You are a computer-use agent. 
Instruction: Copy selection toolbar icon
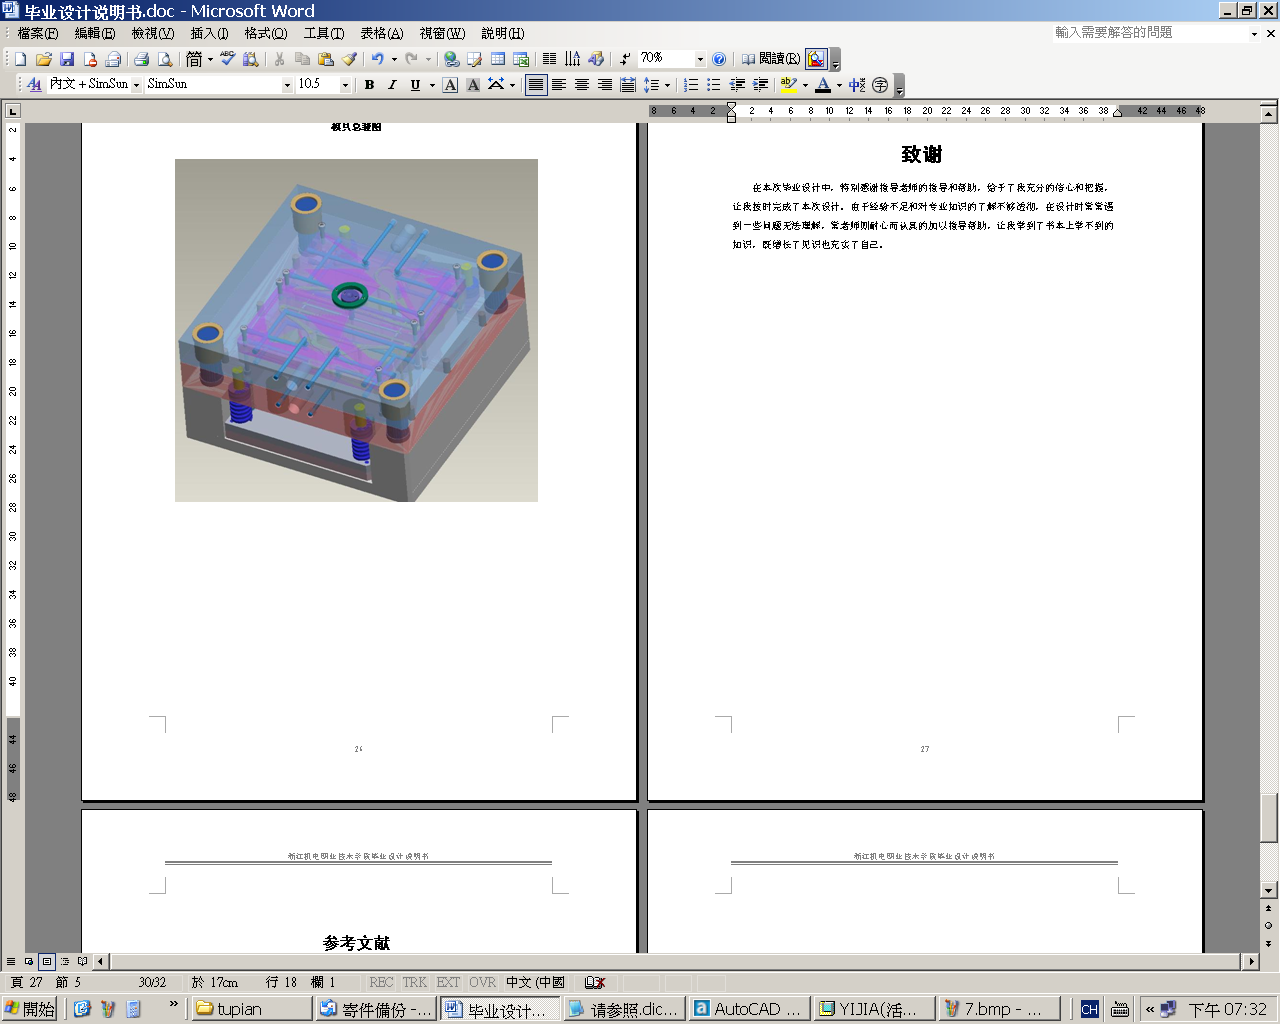302,59
